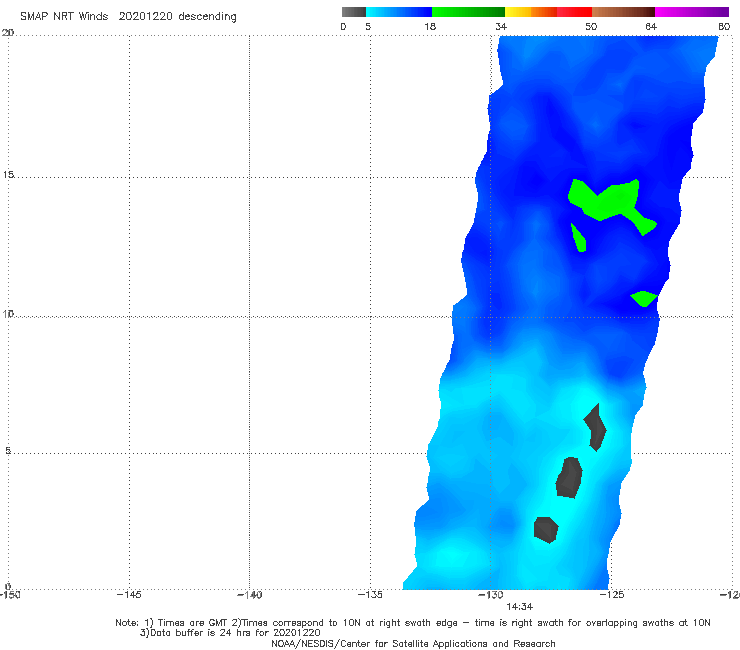Click the color scale label '64'
This screenshot has width=740, height=650.
point(651,27)
